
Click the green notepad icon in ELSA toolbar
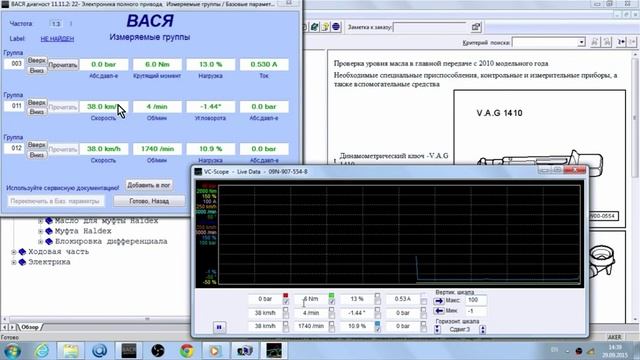[314, 27]
